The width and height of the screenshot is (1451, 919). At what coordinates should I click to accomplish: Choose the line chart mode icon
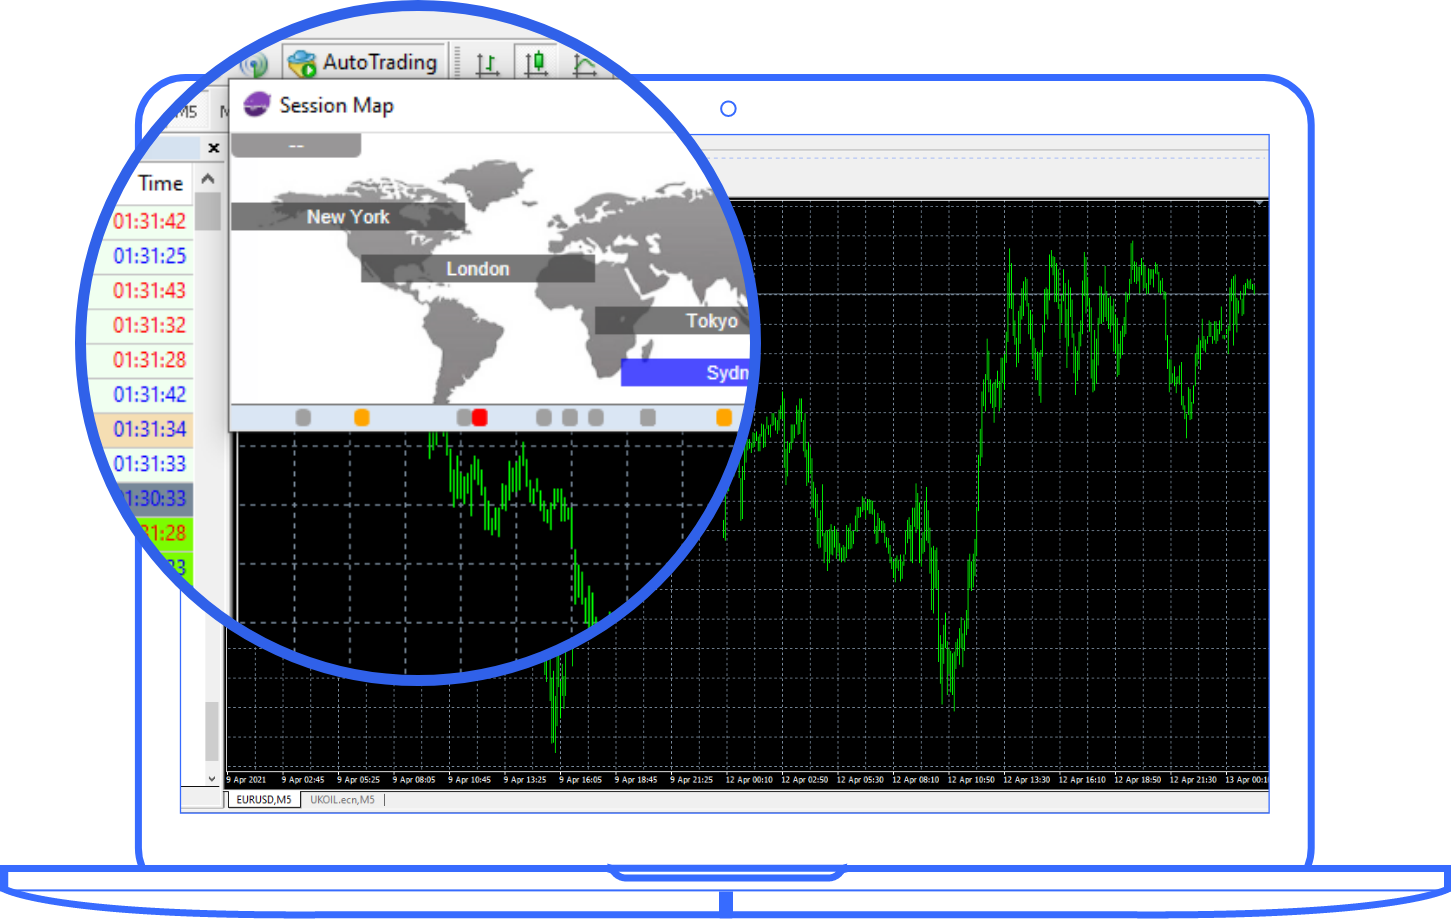click(584, 66)
